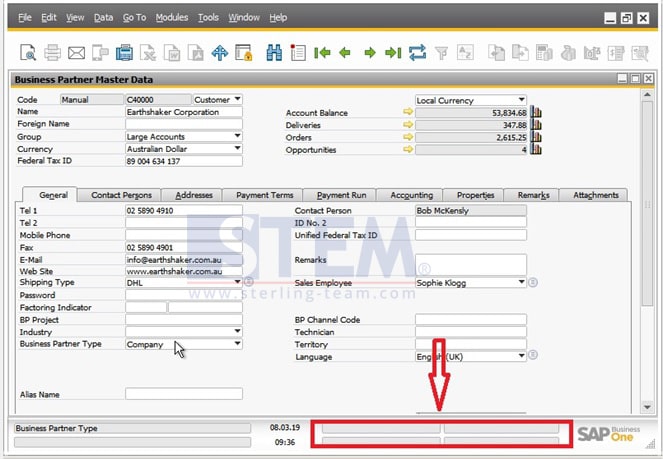Open Opportunities chart icon
The image size is (663, 459).
pyautogui.click(x=536, y=149)
